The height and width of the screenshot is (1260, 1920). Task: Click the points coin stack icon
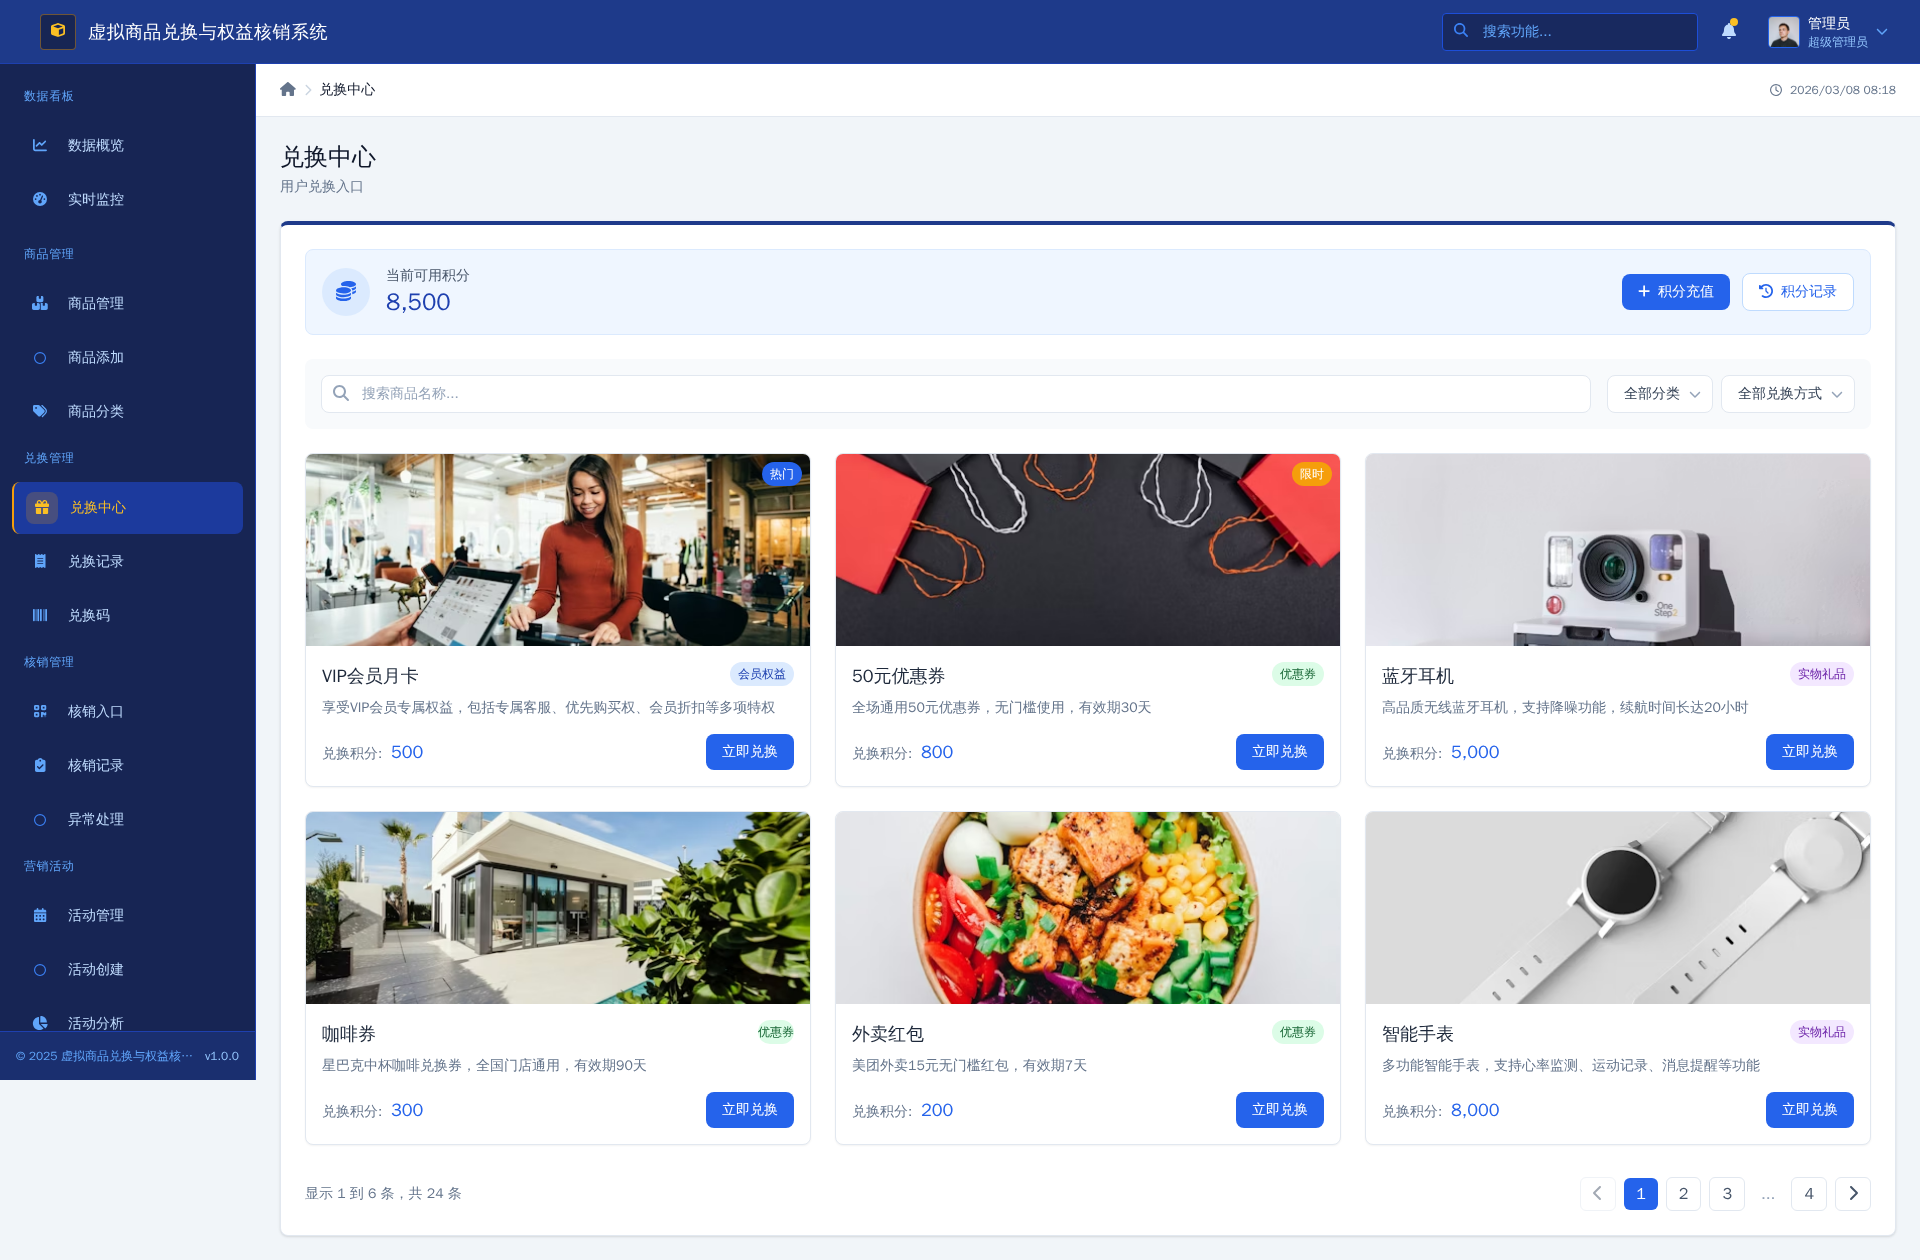pyautogui.click(x=346, y=292)
